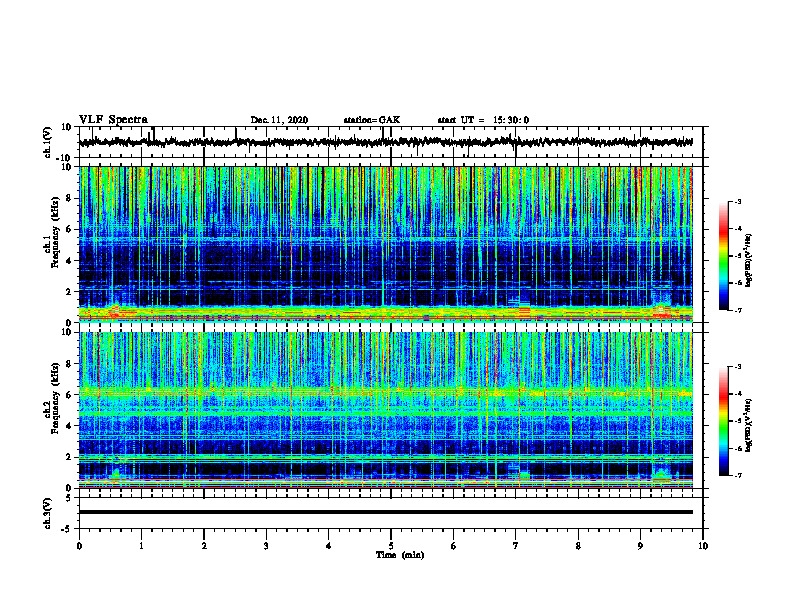Click the "-7" label on ch.2 color bar
Image resolution: width=792 pixels, height=612 pixels.
click(x=737, y=475)
